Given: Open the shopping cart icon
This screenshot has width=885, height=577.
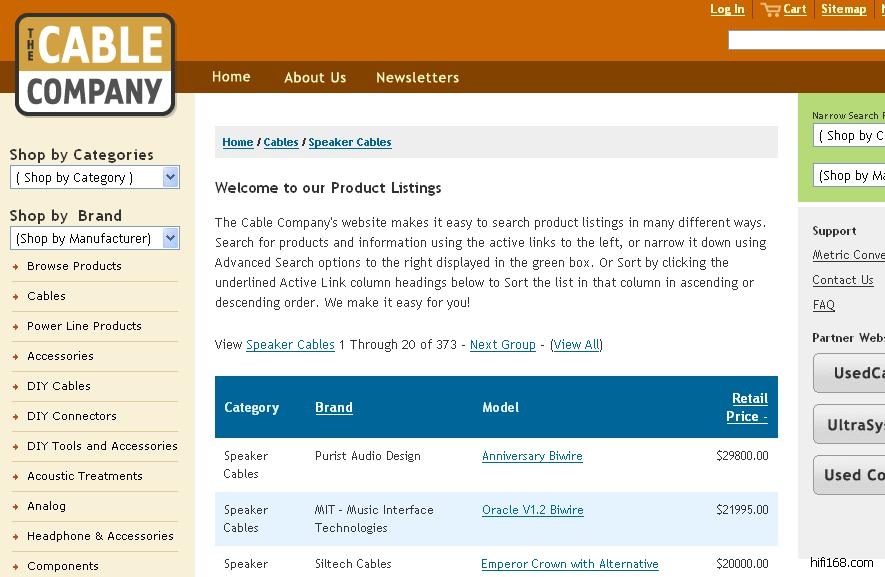Looking at the screenshot, I should pos(770,10).
